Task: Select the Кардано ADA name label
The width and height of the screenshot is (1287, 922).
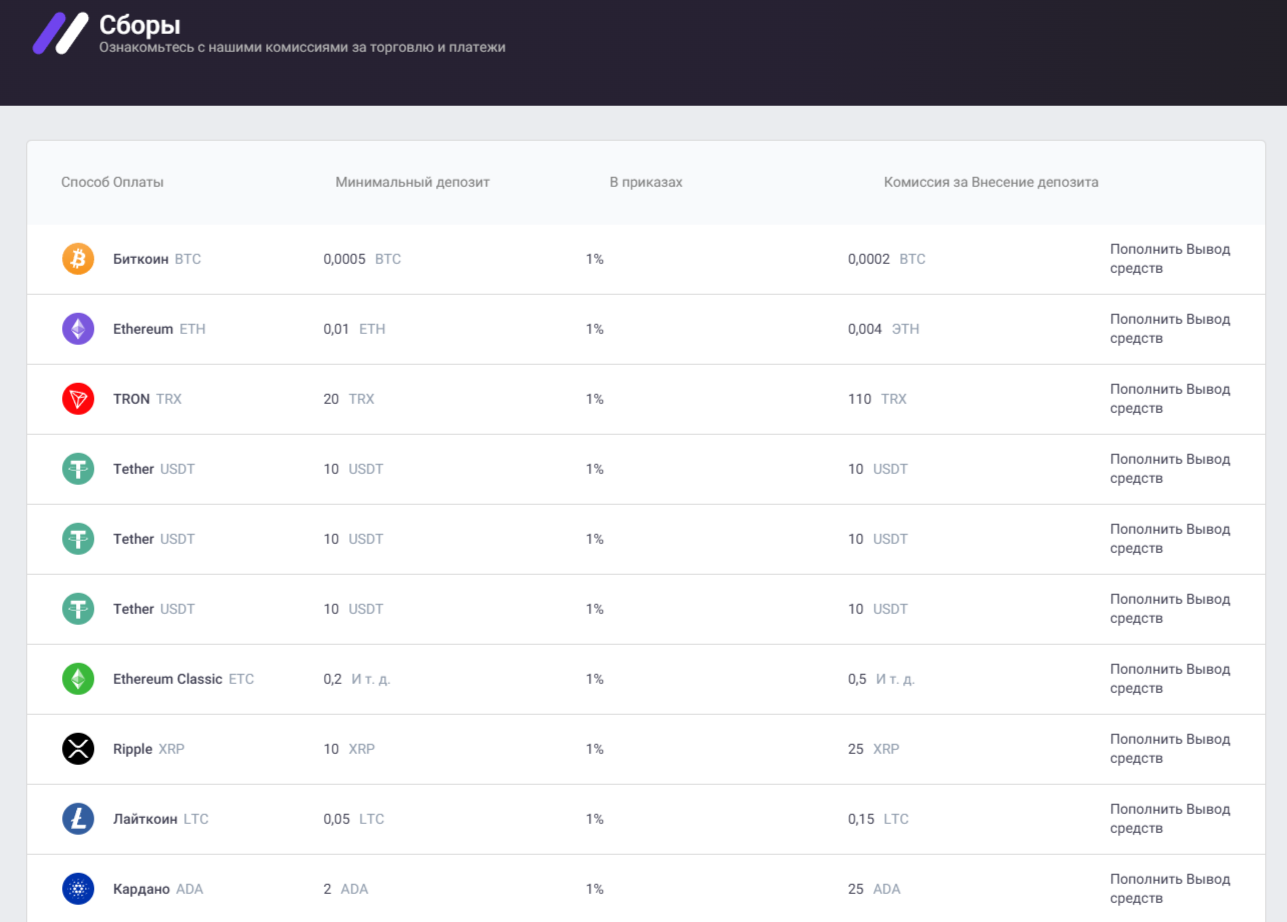Action: pyautogui.click(x=158, y=889)
